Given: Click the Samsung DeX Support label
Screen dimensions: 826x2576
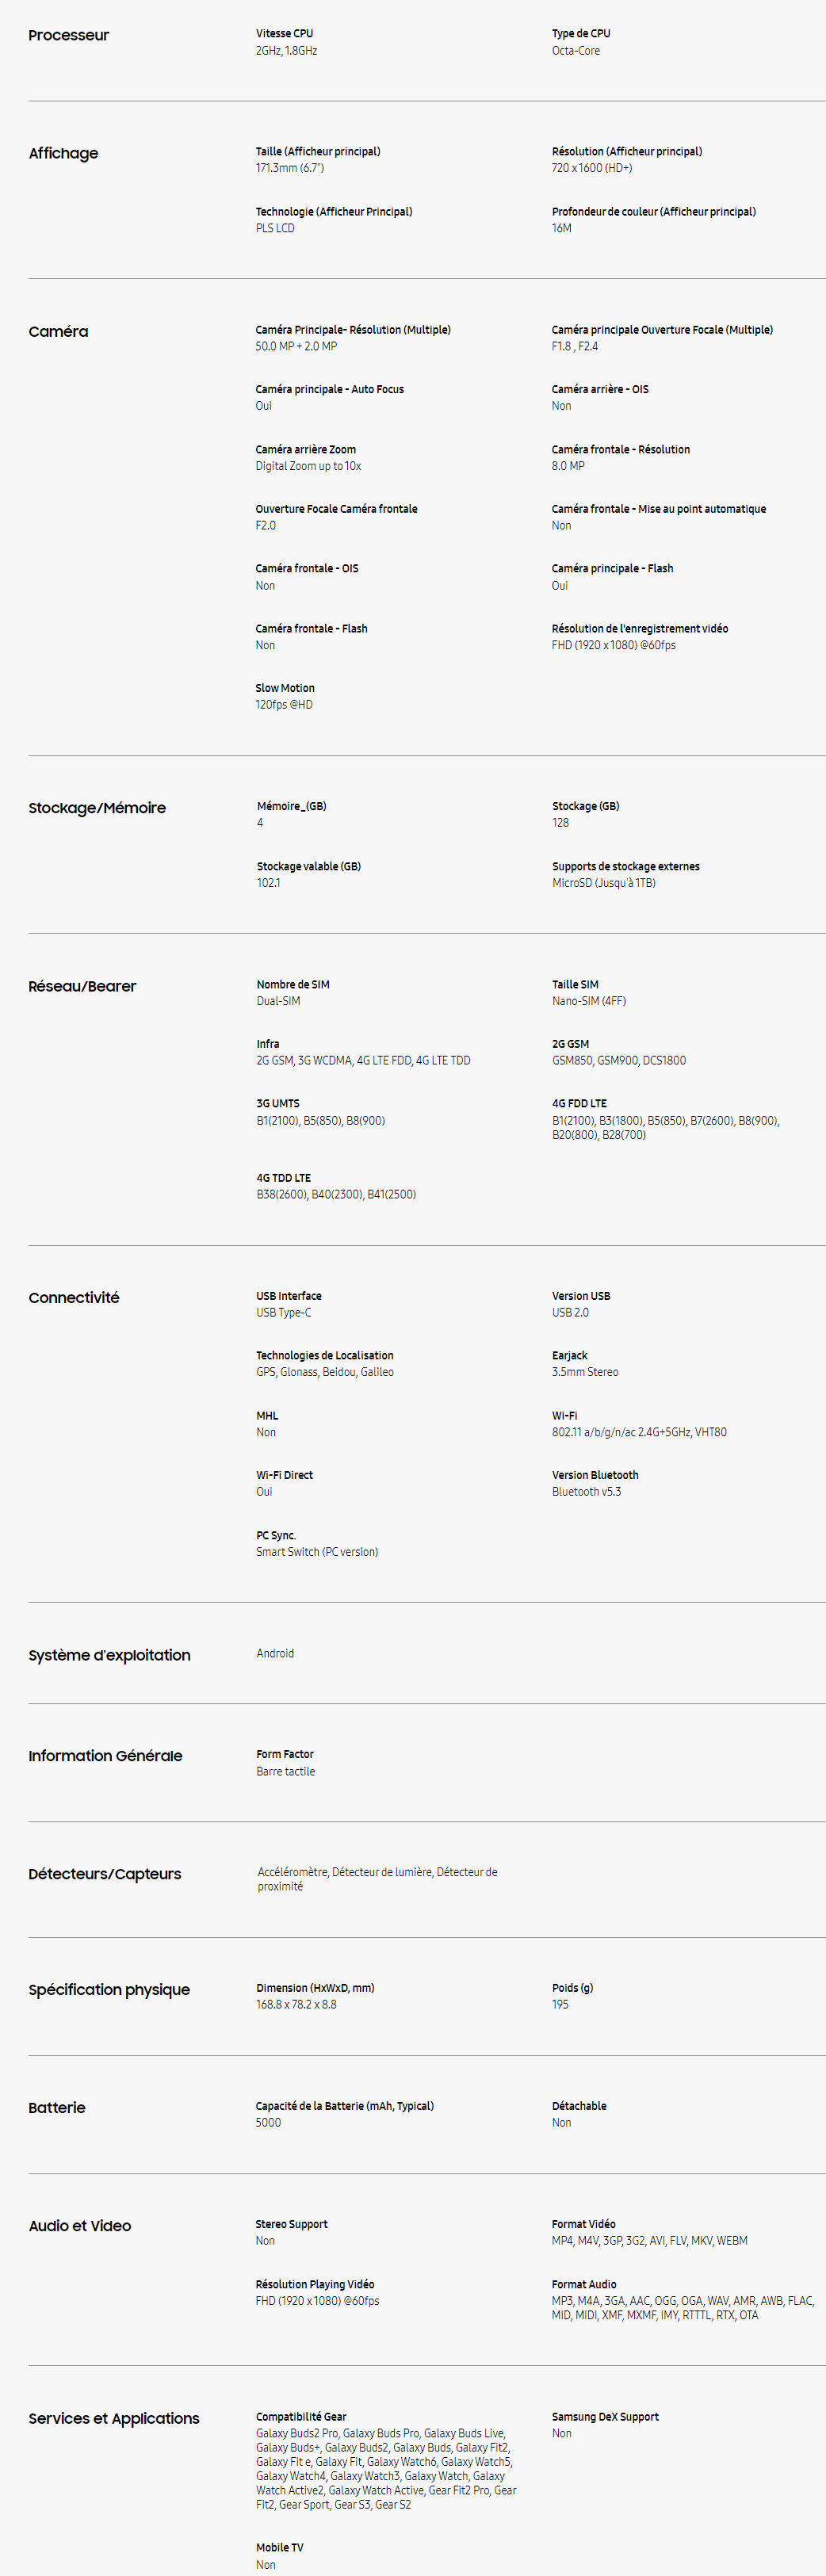Looking at the screenshot, I should click(605, 2416).
